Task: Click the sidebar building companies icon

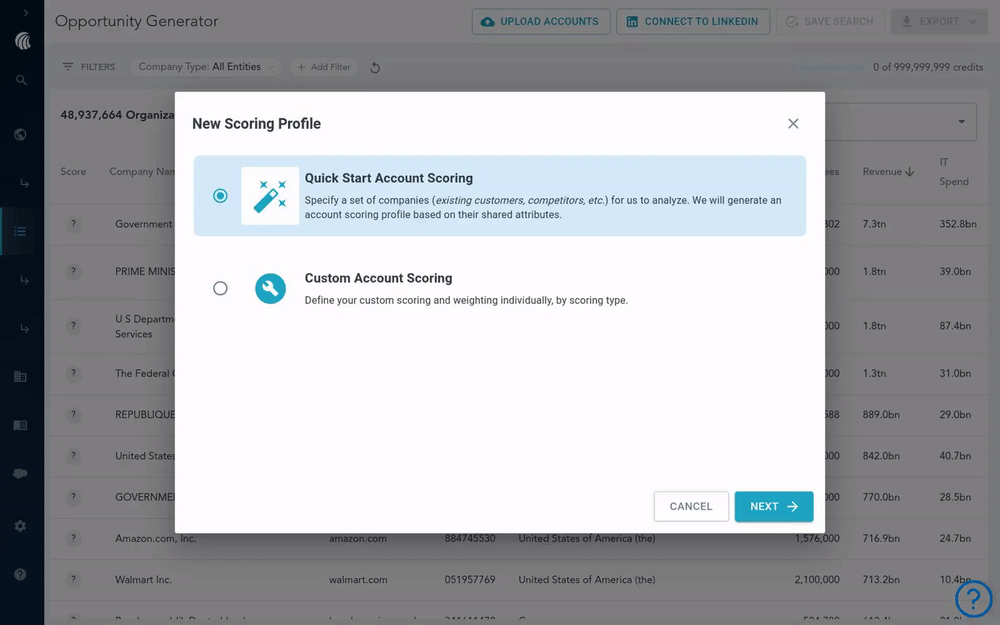Action: tap(20, 377)
